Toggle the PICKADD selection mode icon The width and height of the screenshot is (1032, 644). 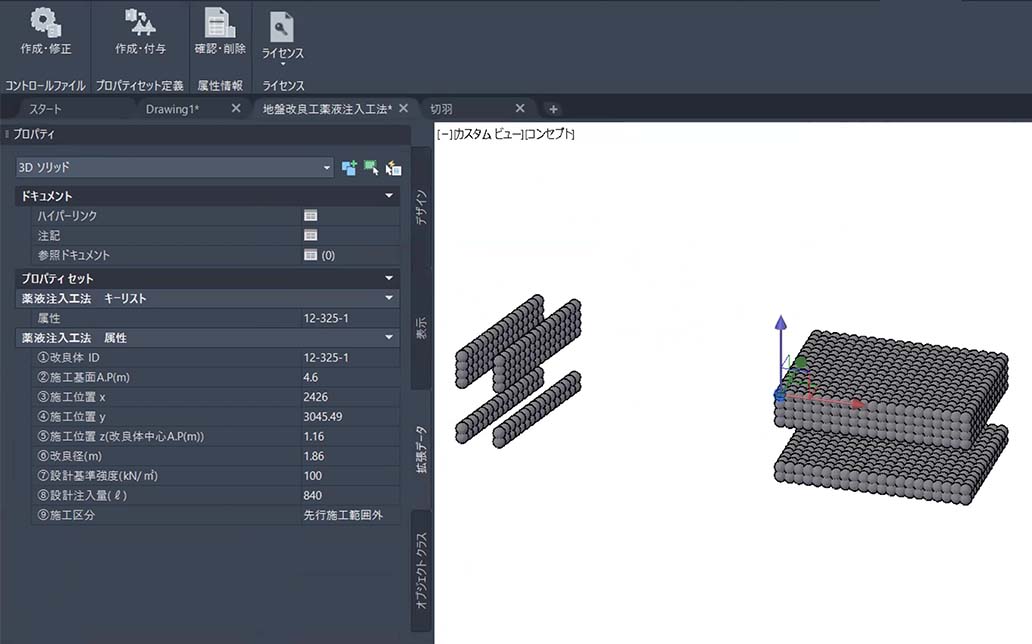coord(349,169)
